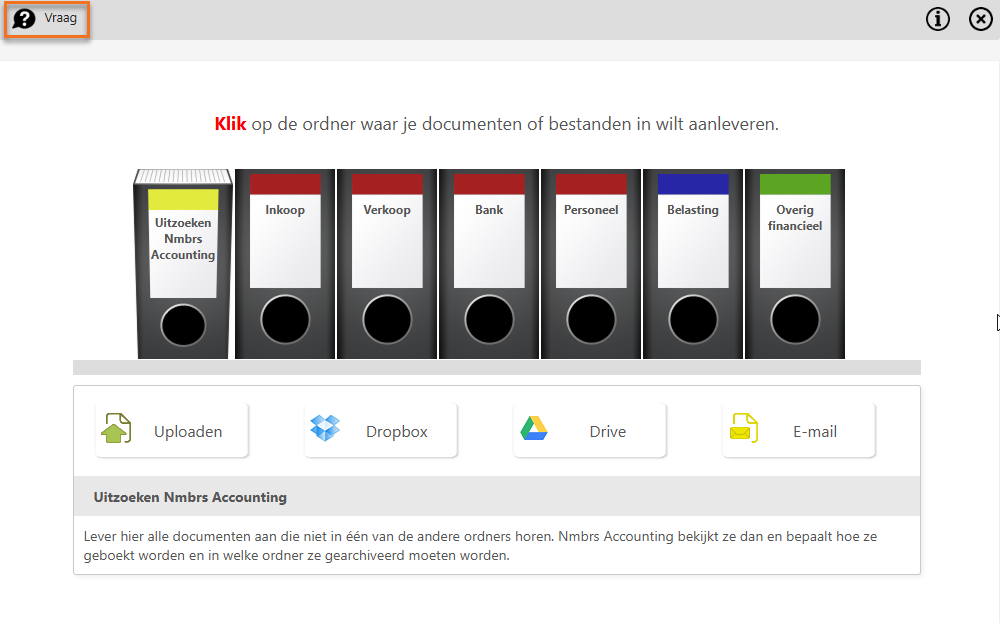Select the Personeel binder
The image size is (1000, 623).
click(591, 264)
